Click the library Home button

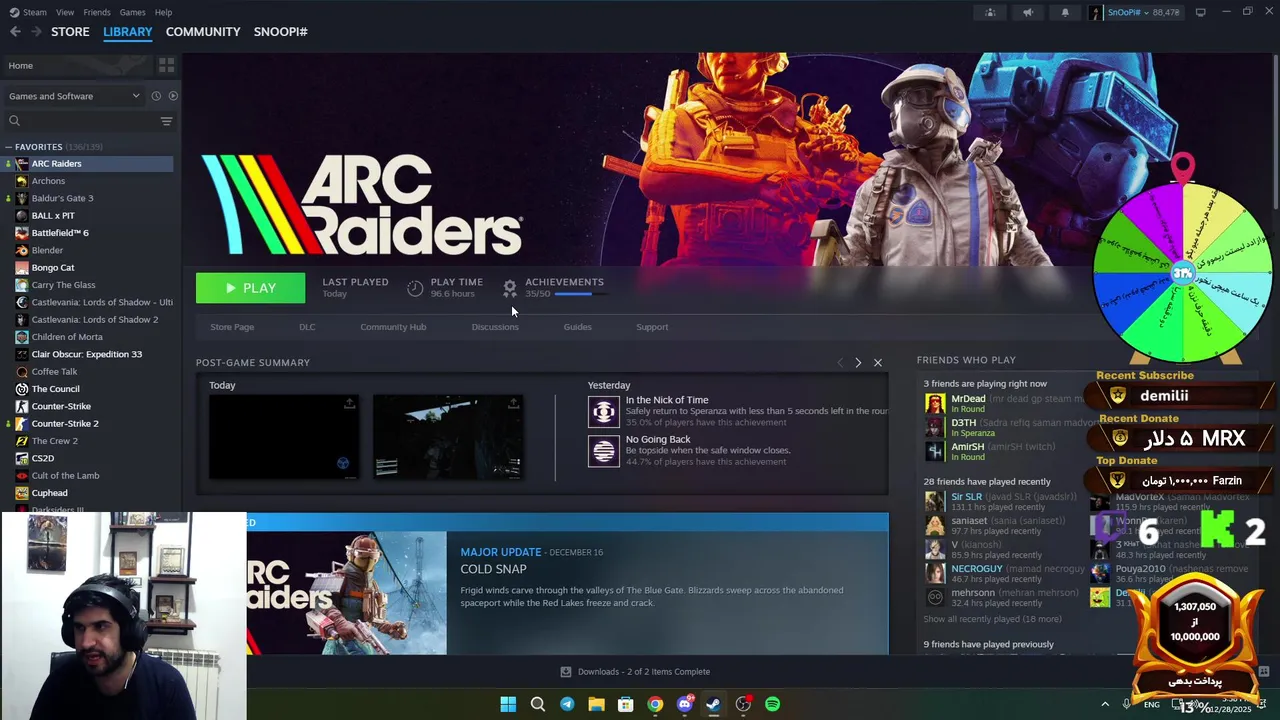coord(76,66)
